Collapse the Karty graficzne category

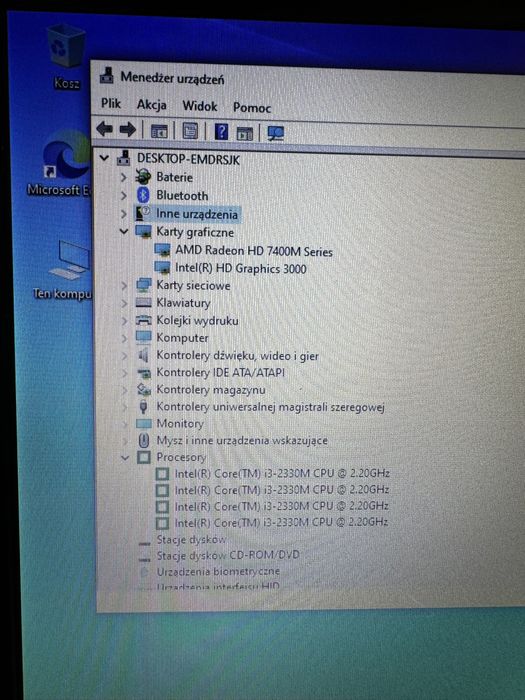click(124, 232)
